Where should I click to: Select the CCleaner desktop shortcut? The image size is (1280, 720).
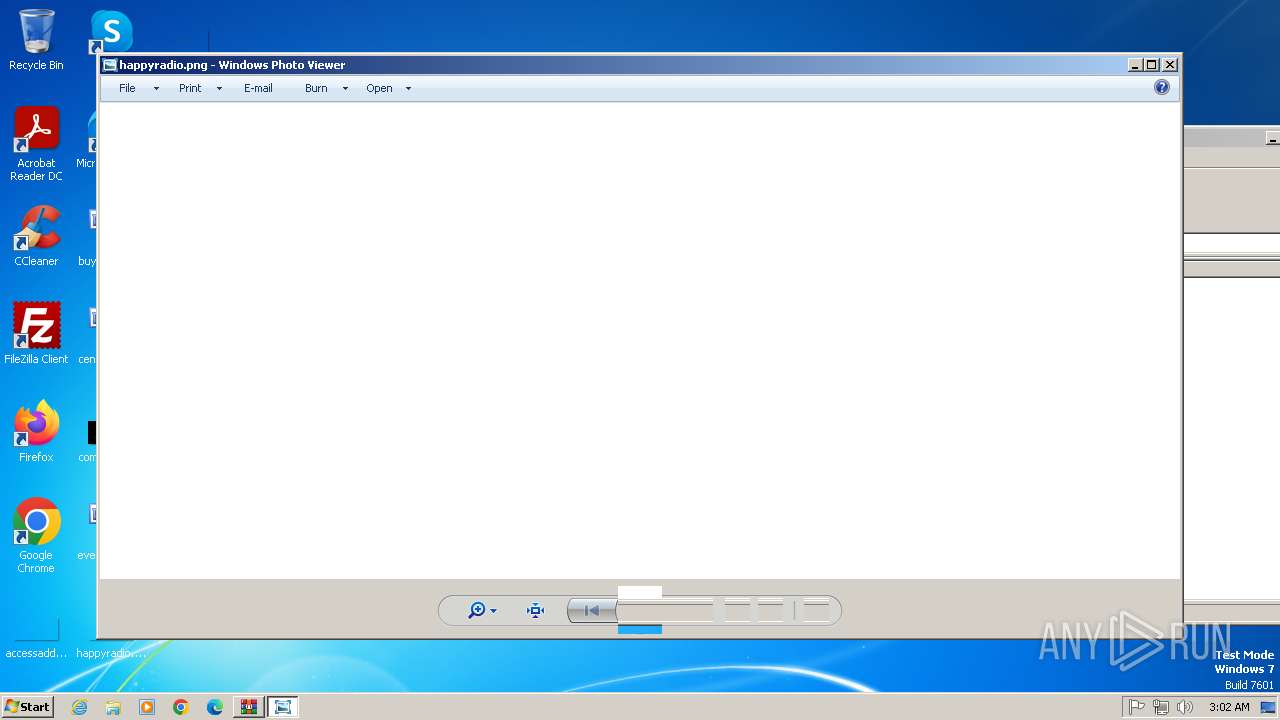(x=36, y=236)
